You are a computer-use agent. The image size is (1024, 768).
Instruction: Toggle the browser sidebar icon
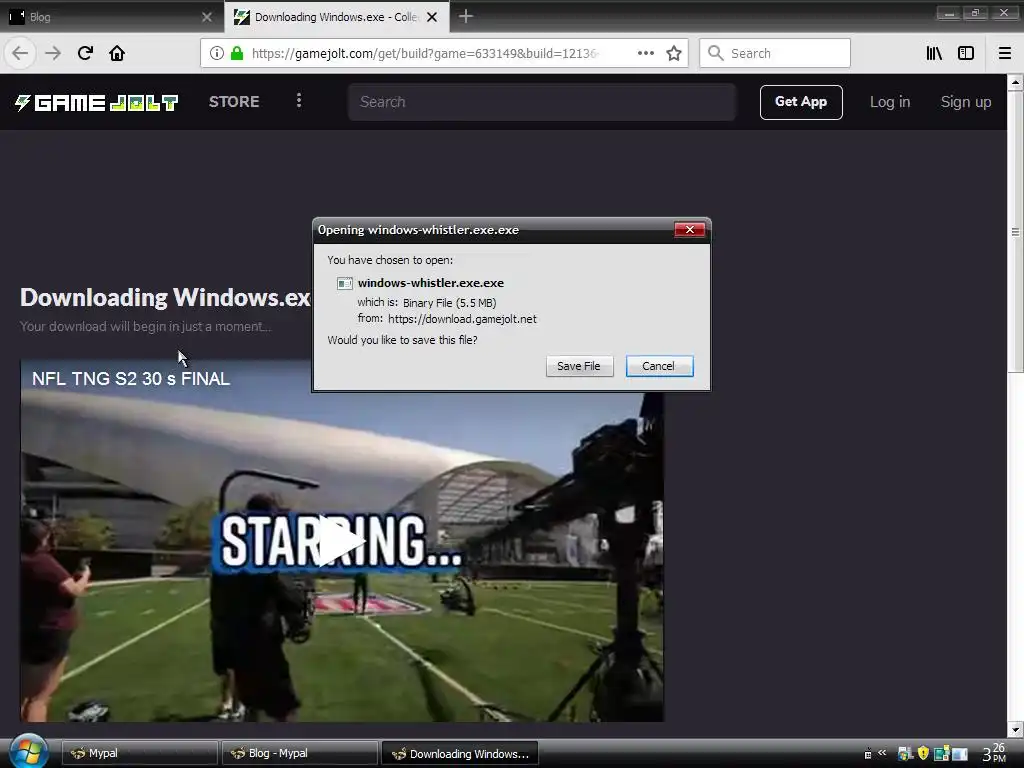[x=966, y=53]
